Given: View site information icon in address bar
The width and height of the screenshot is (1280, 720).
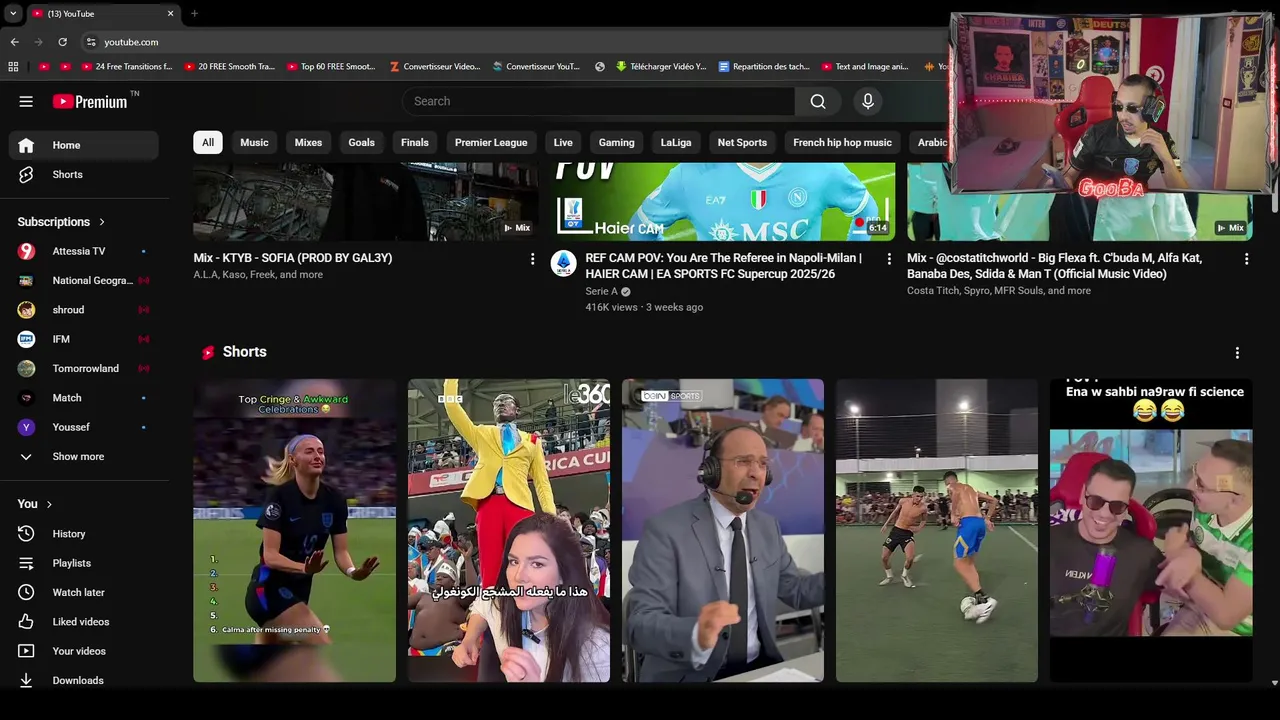Looking at the screenshot, I should tap(91, 42).
